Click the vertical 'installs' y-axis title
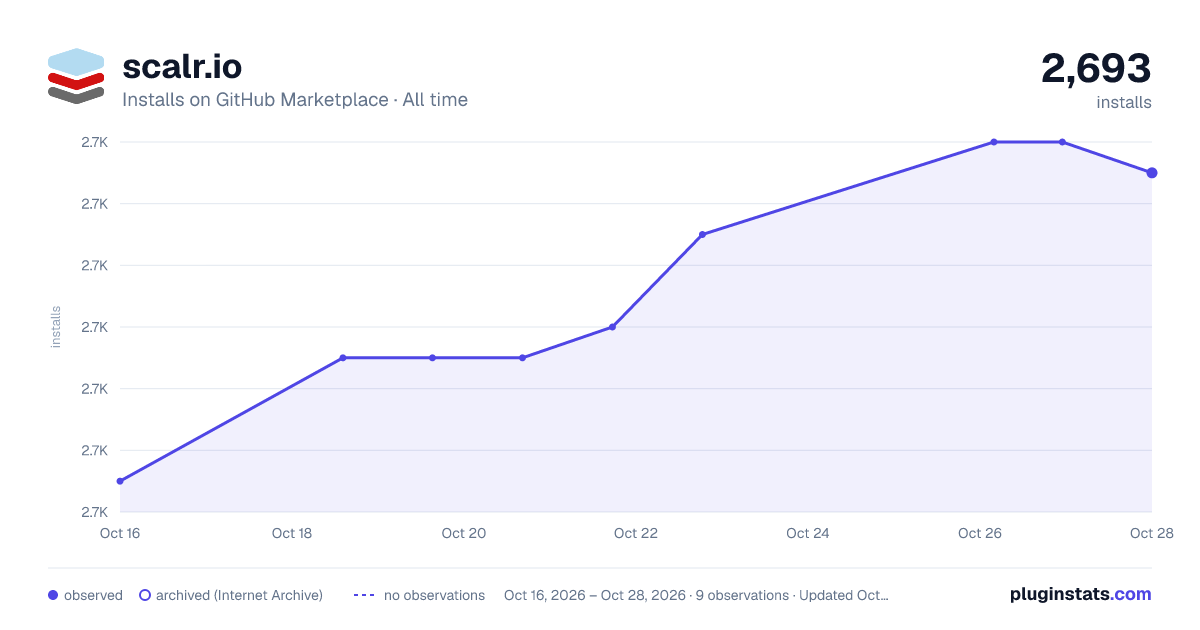This screenshot has width=1200, height=630. tap(56, 327)
